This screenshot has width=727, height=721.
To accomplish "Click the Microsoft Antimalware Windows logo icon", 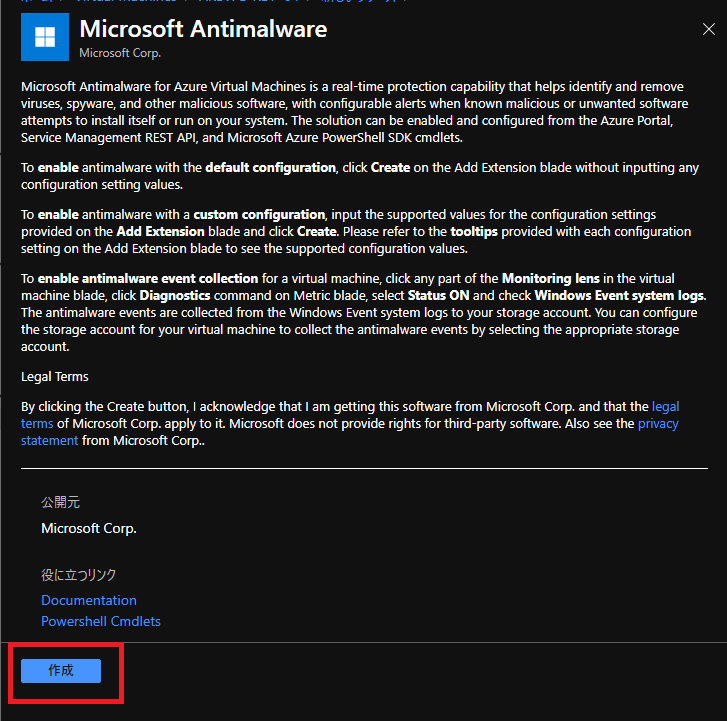I will [45, 37].
